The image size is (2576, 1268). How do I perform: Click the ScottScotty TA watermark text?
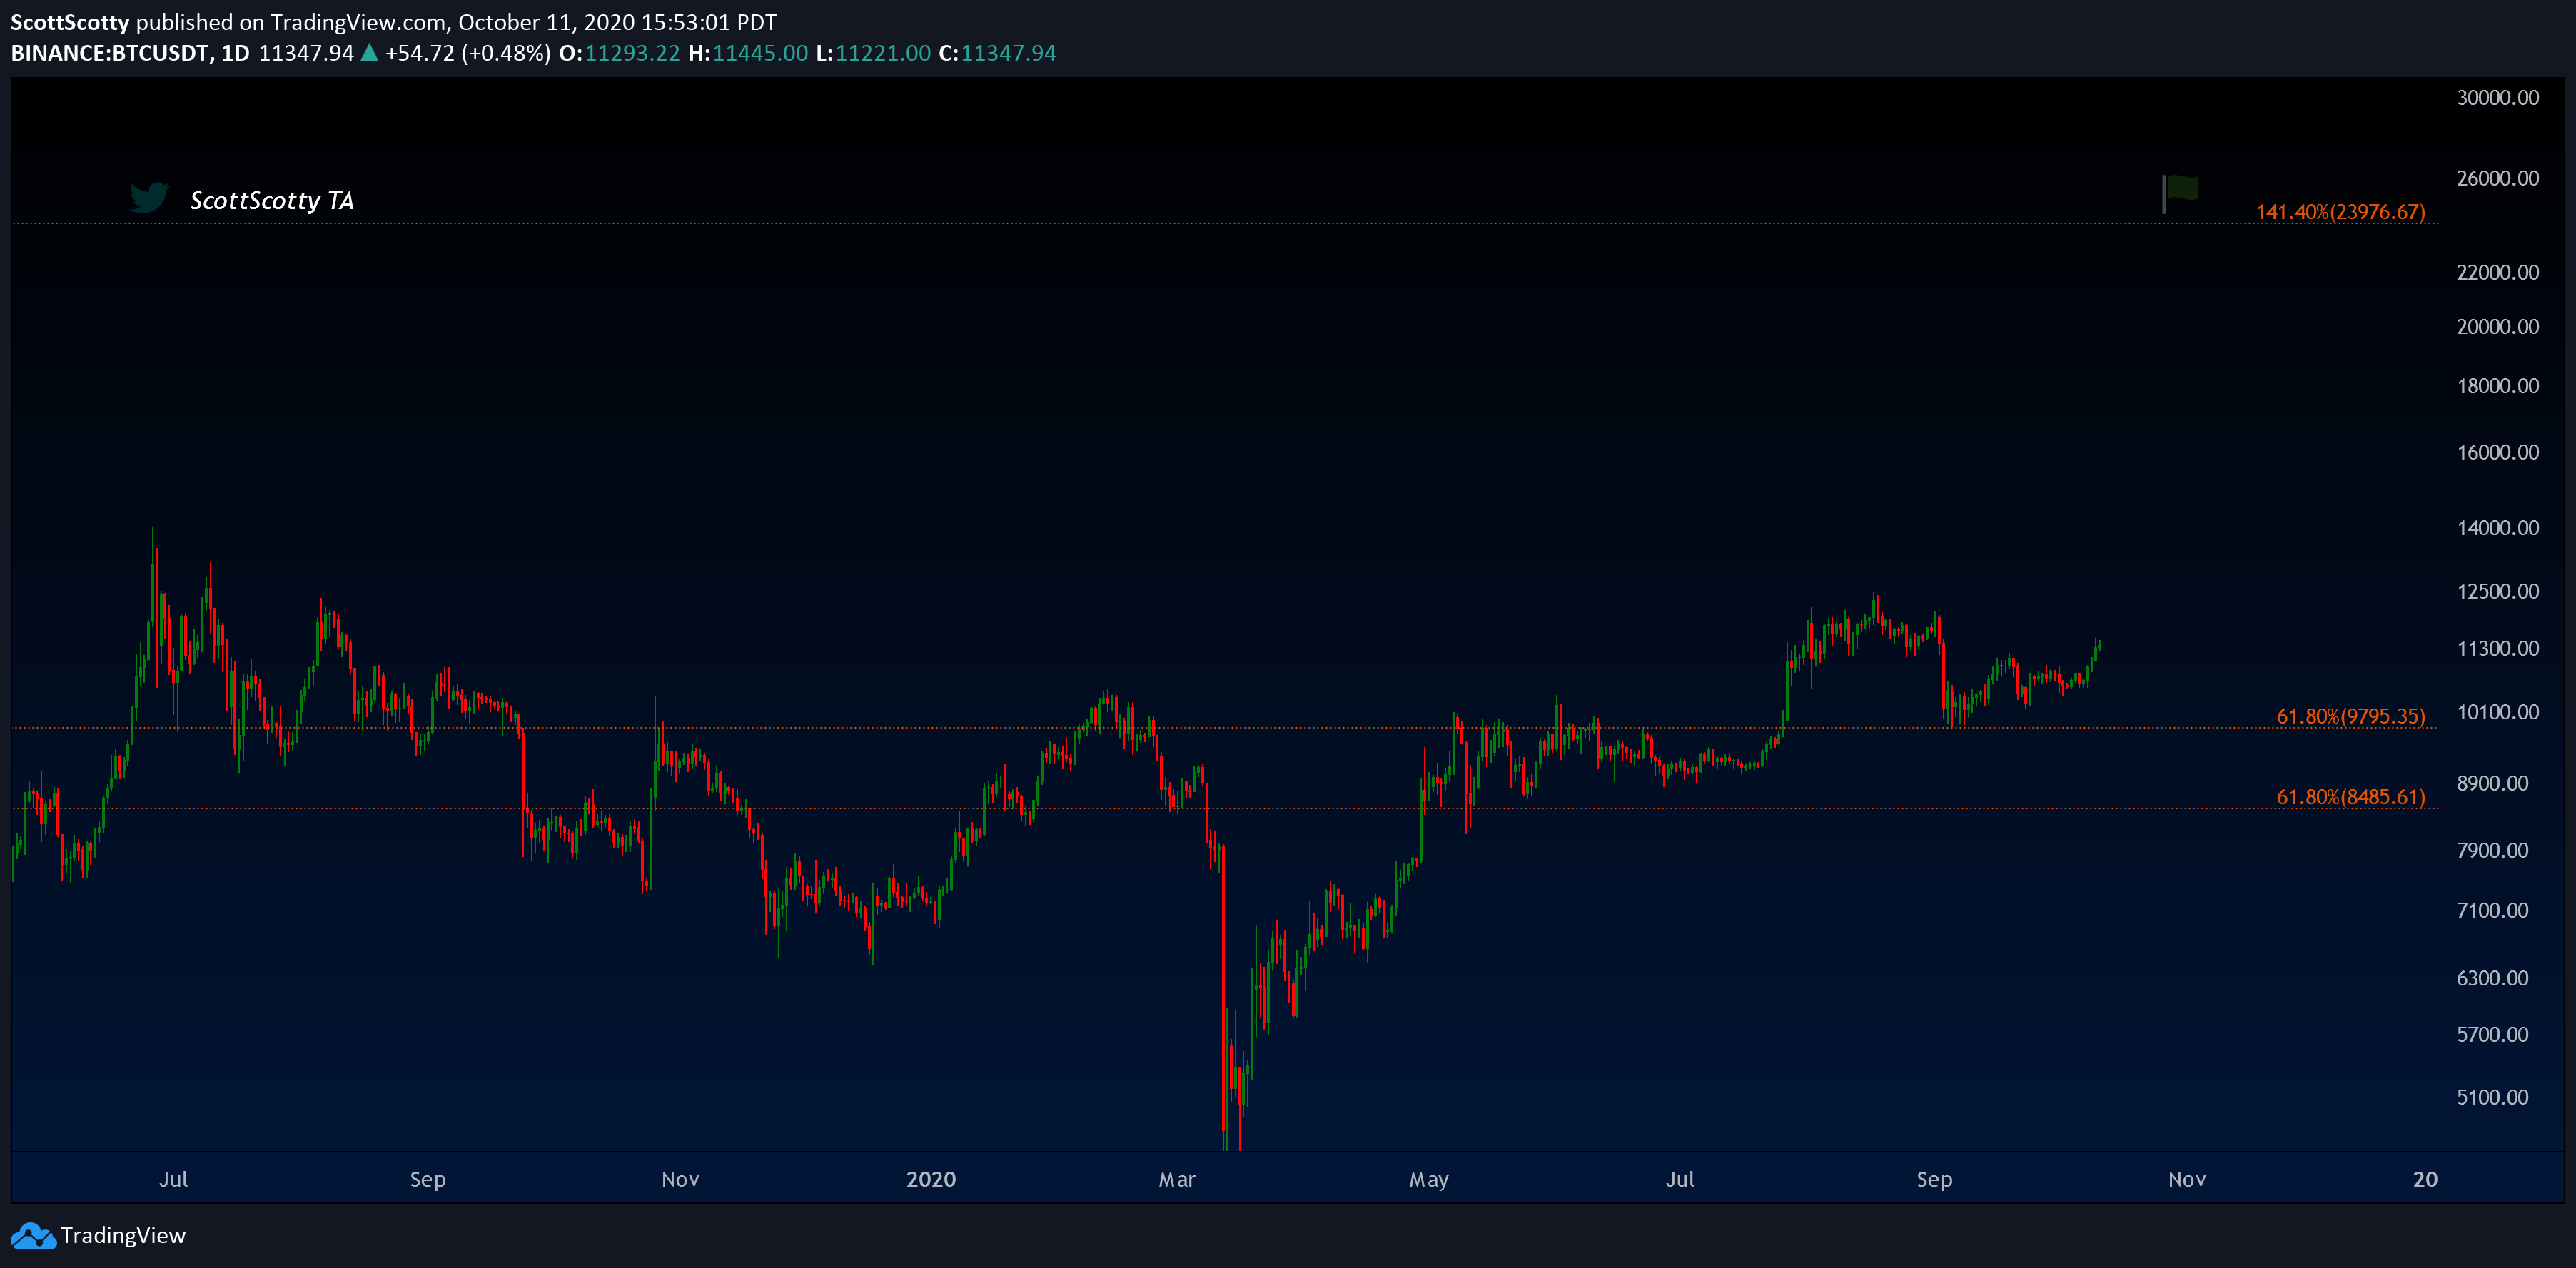pos(272,200)
